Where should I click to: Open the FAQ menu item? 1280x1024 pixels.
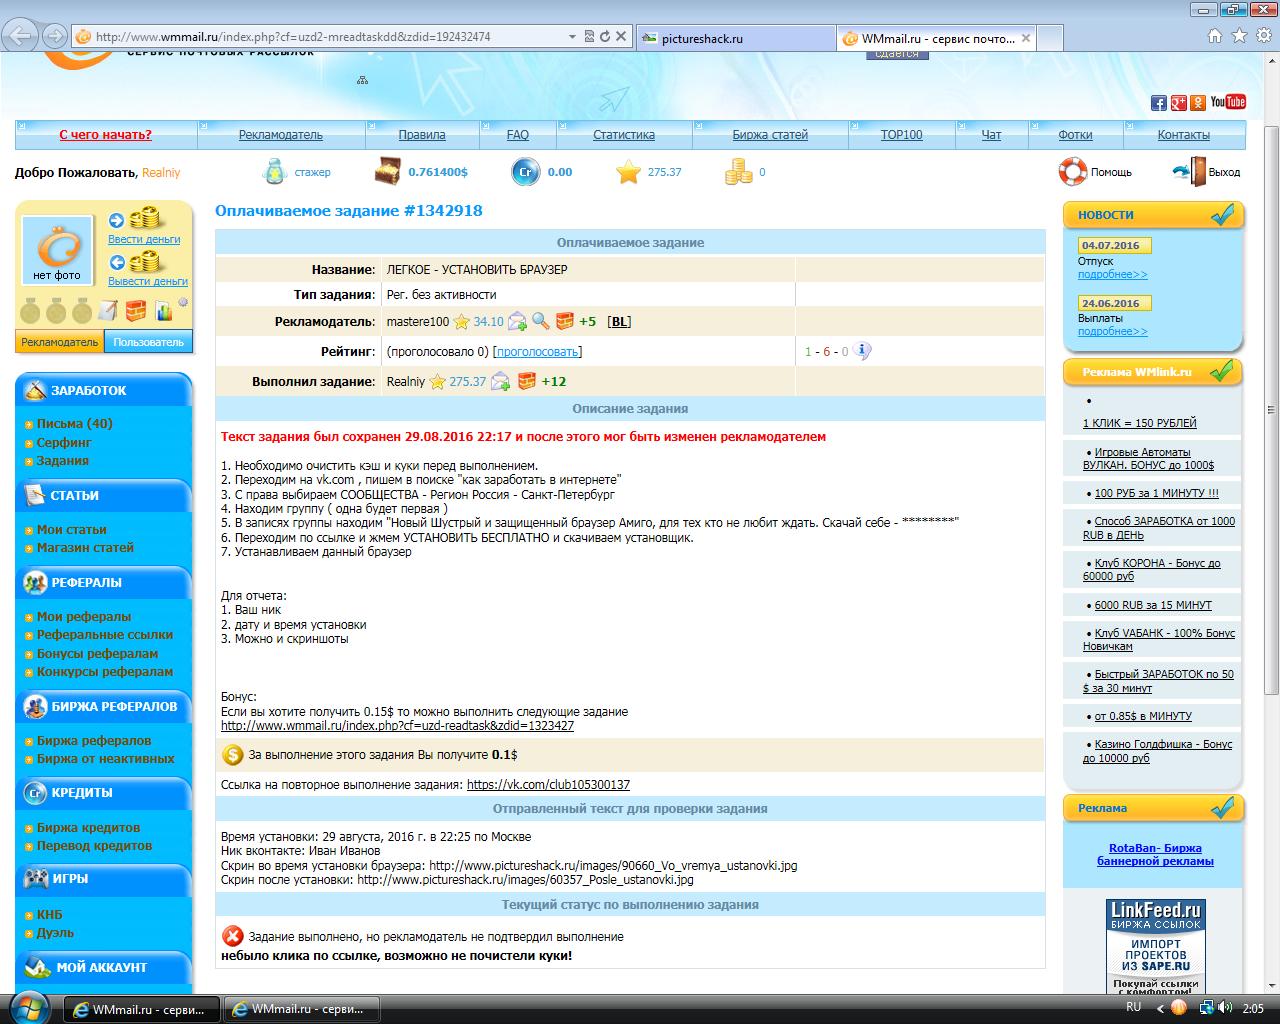point(518,134)
